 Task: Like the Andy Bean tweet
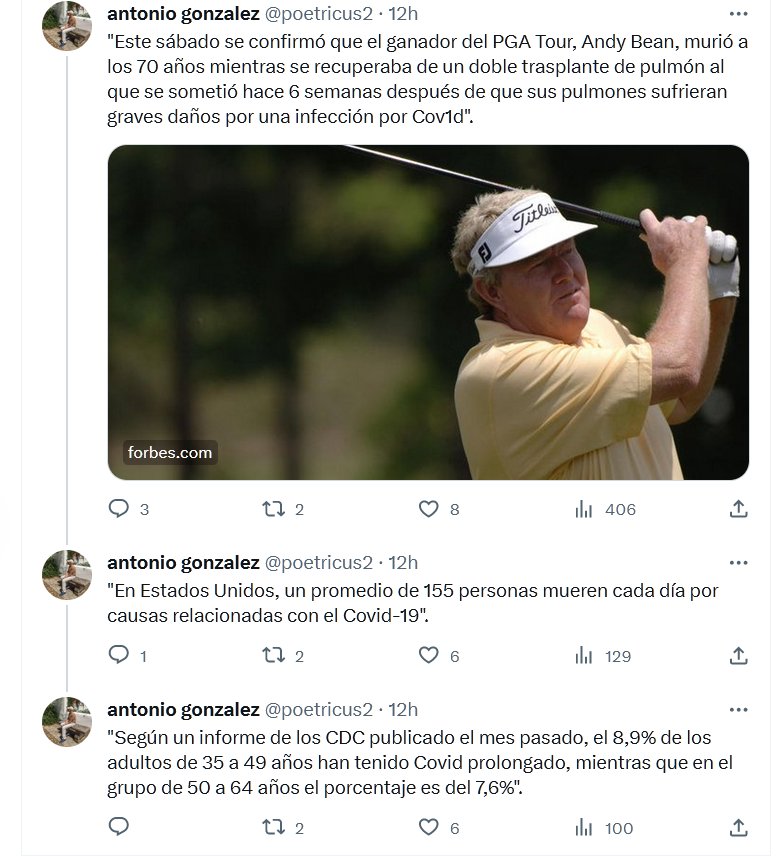point(429,509)
